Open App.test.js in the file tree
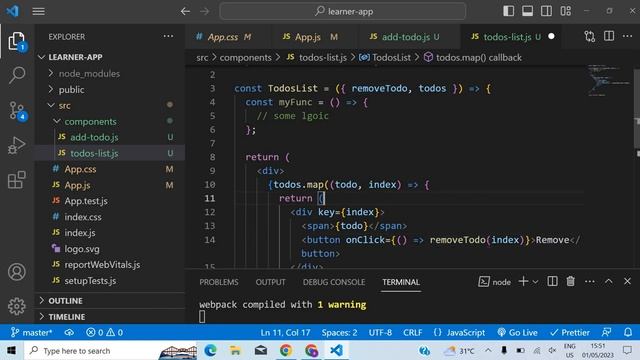 tap(110, 201)
